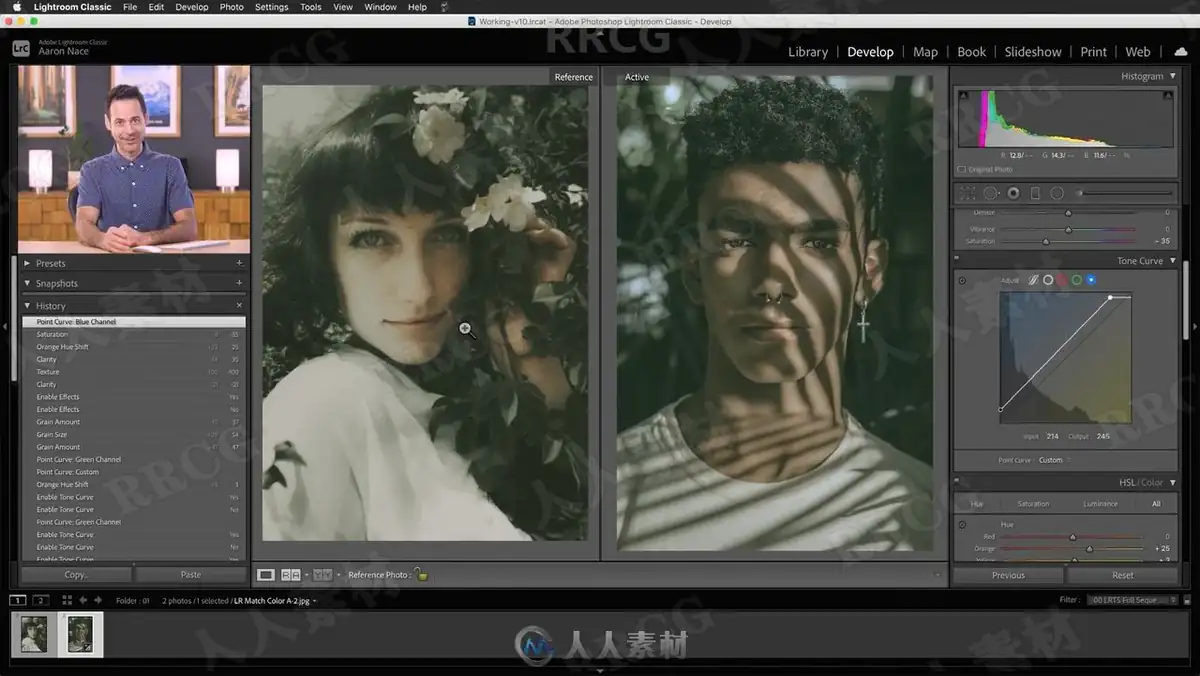This screenshot has height=676, width=1200.
Task: Go back with filmstrip left arrow
Action: pyautogui.click(x=83, y=600)
